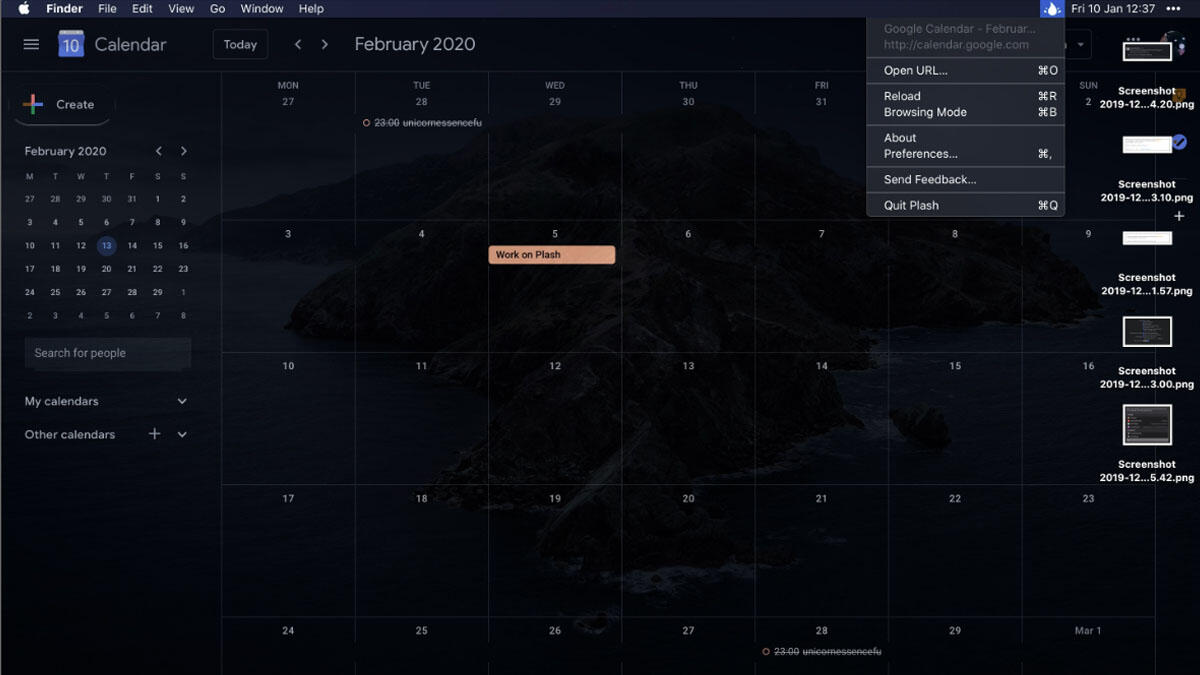Viewport: 1200px width, 675px height.
Task: Select Open URL… from Plash menu
Action: (x=915, y=70)
